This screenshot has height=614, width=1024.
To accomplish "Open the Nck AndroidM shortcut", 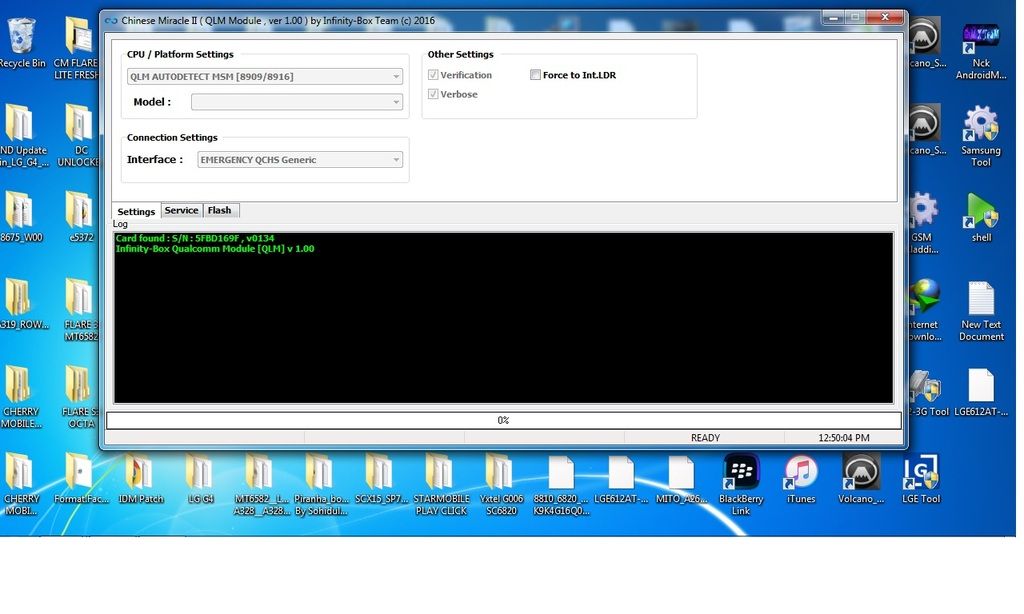I will click(981, 50).
